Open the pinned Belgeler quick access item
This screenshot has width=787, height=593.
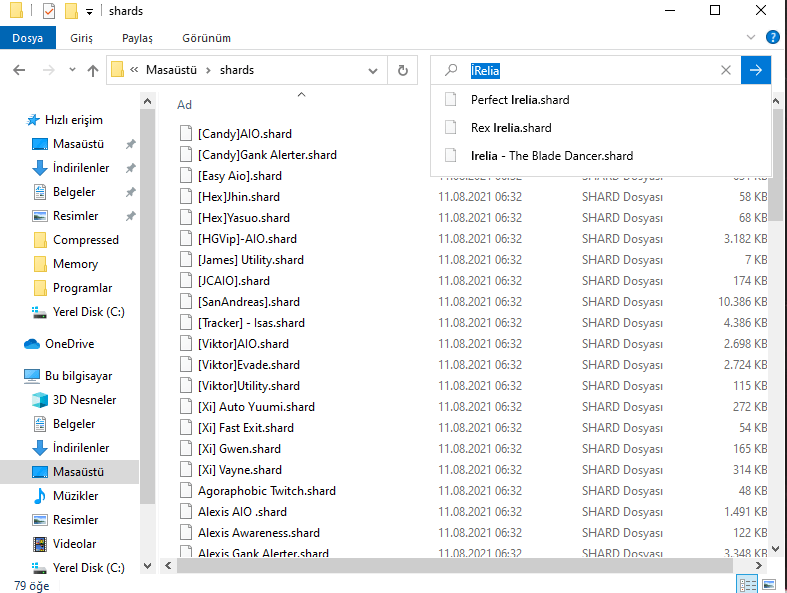(x=74, y=192)
